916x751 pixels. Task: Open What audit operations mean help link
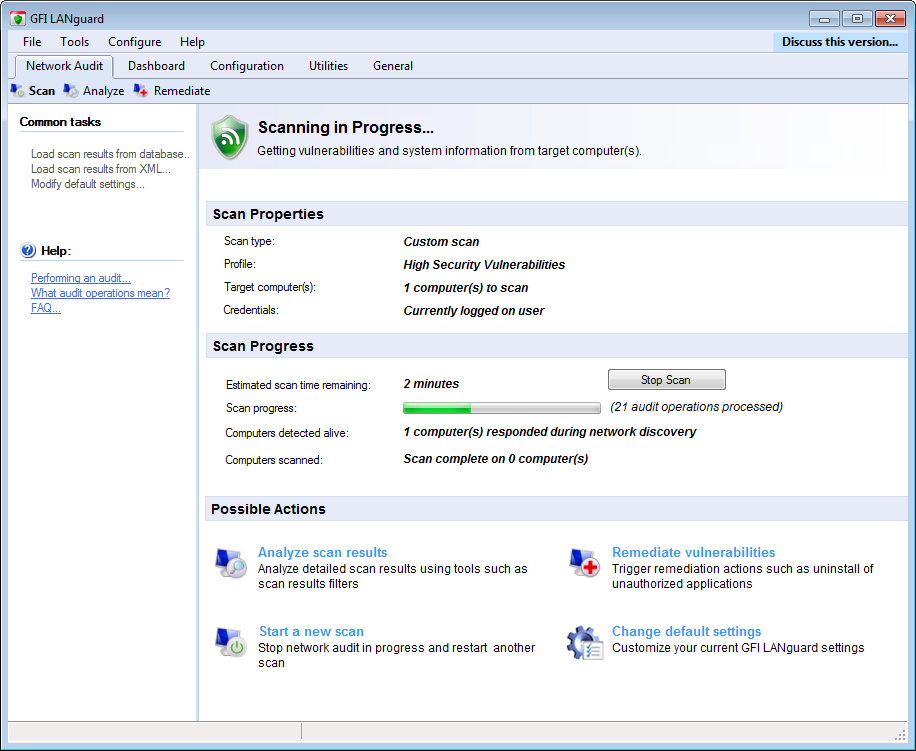coord(100,293)
